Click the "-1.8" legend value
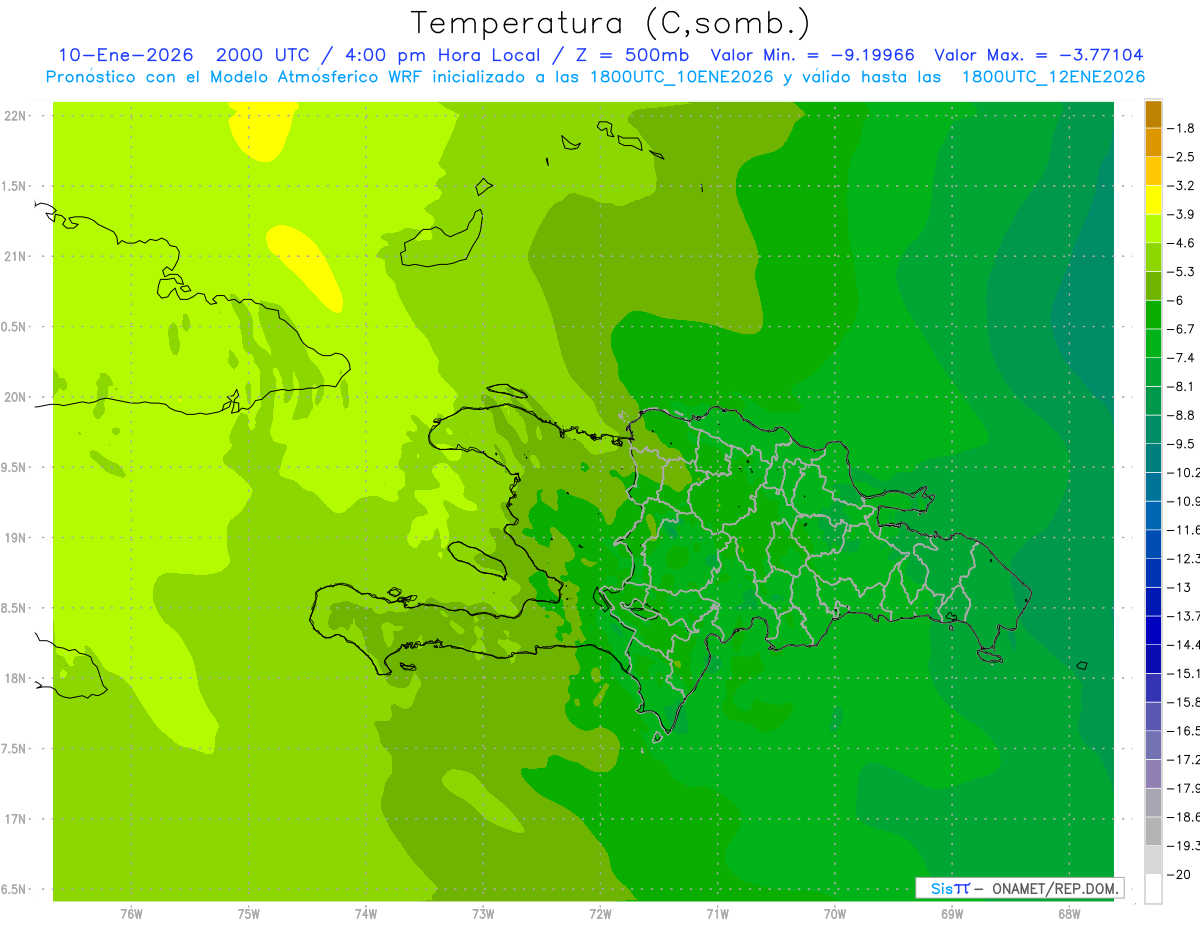The width and height of the screenshot is (1200, 927). point(1182,128)
